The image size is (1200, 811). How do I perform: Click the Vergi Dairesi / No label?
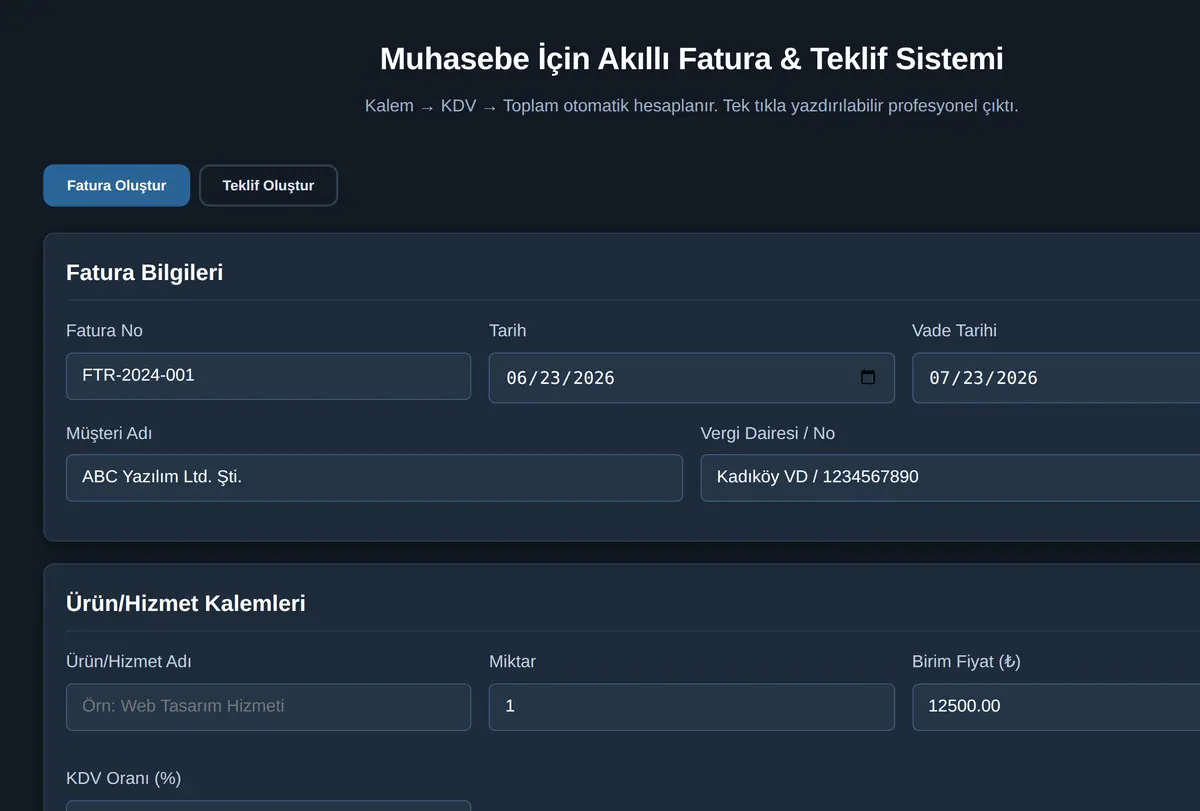pos(767,433)
